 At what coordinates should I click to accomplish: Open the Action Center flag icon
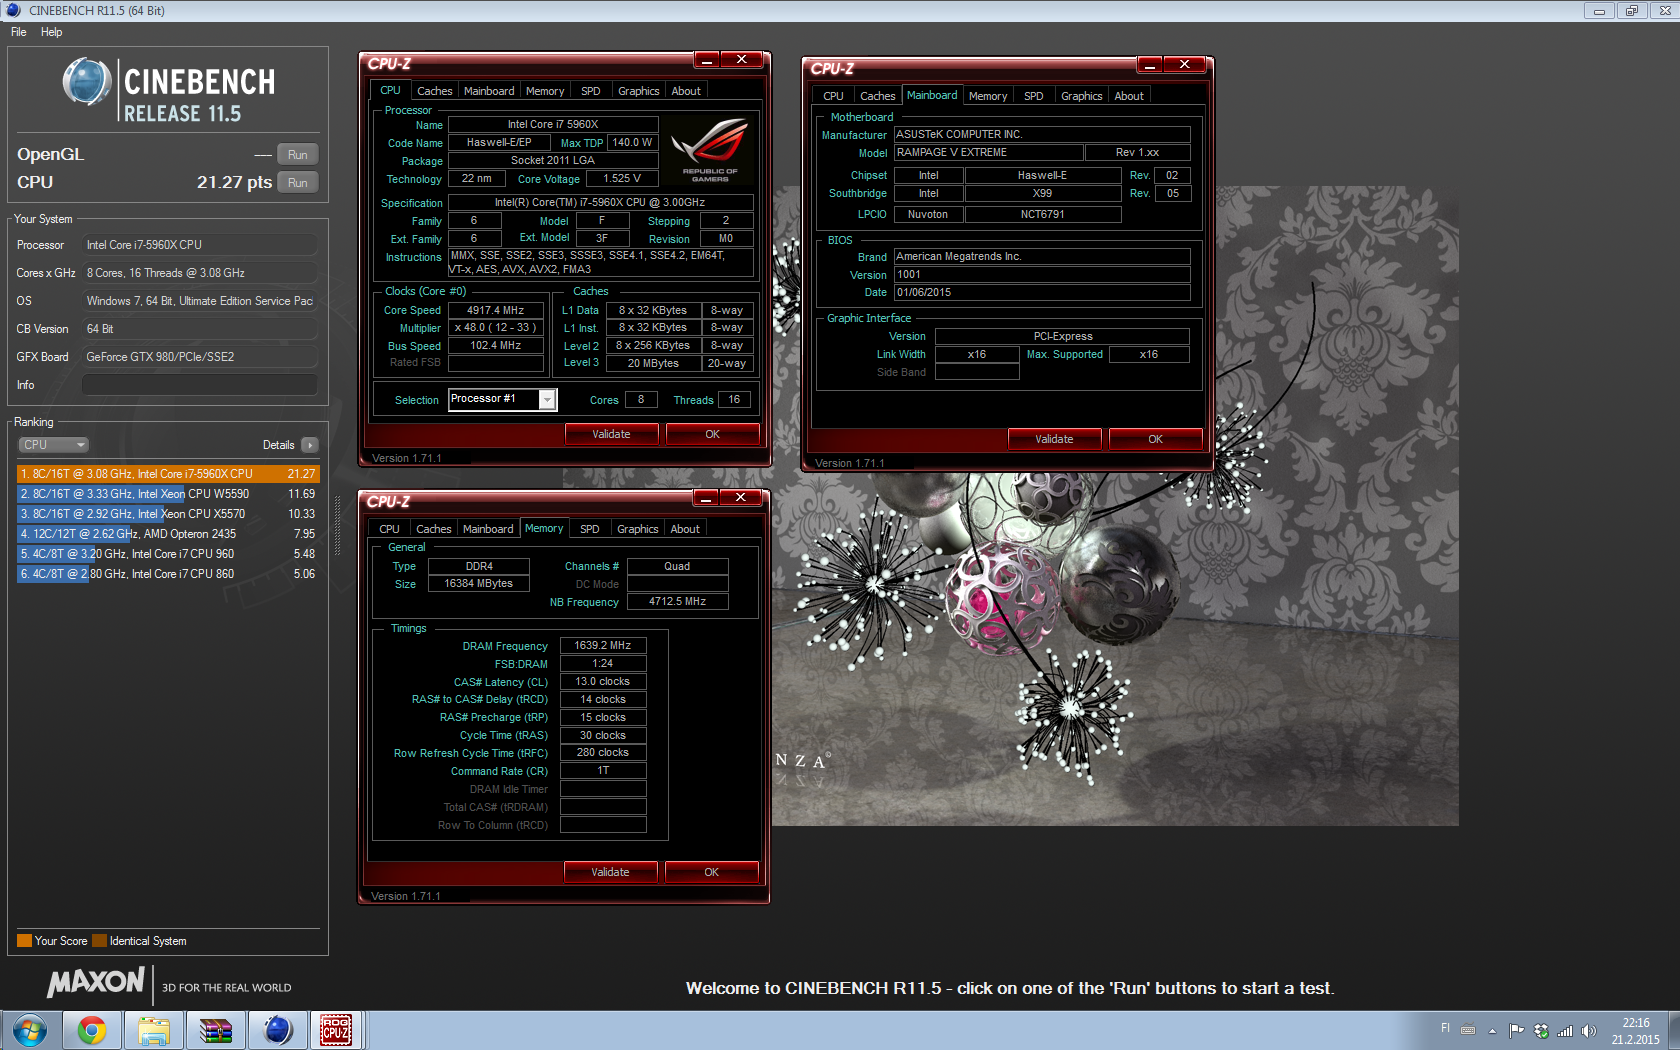1517,1031
